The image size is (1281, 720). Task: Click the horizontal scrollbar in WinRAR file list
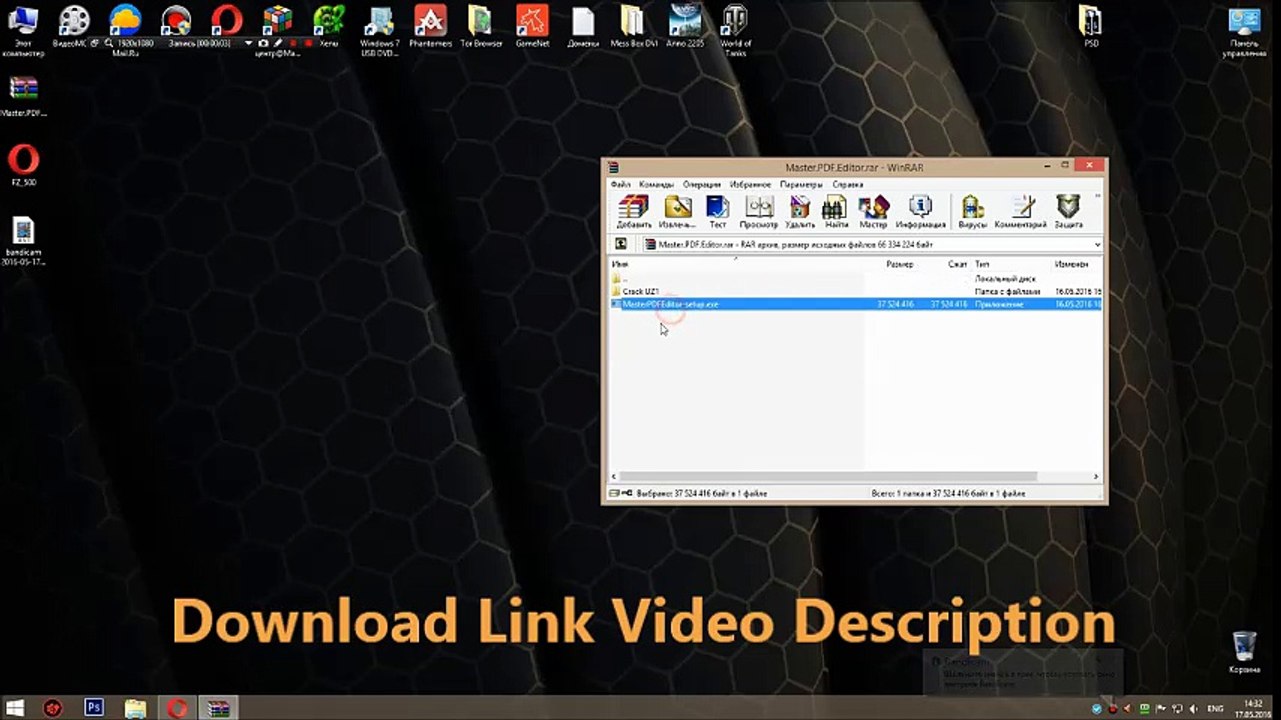830,477
